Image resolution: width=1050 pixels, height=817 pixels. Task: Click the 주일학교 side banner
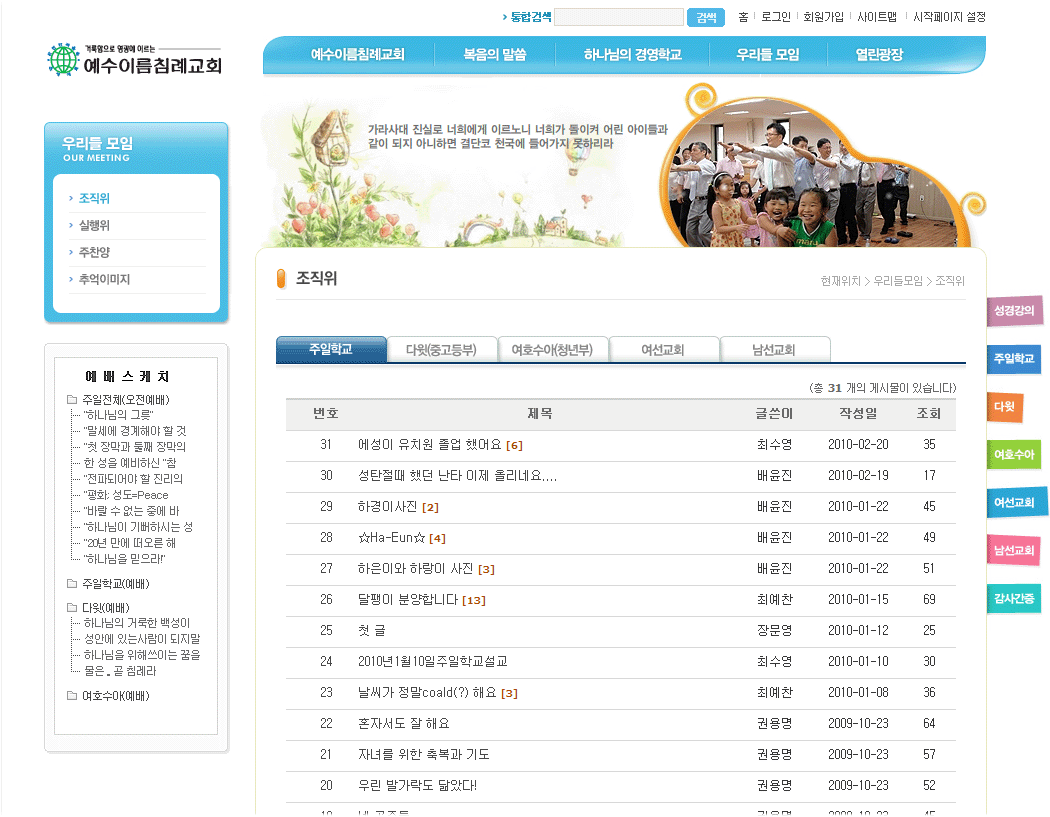[x=1014, y=359]
